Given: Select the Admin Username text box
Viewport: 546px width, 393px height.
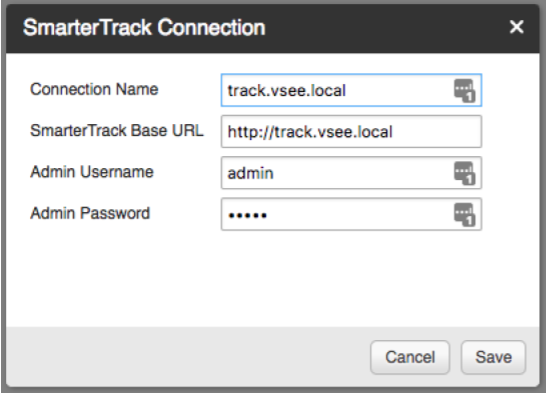Looking at the screenshot, I should coord(351,173).
